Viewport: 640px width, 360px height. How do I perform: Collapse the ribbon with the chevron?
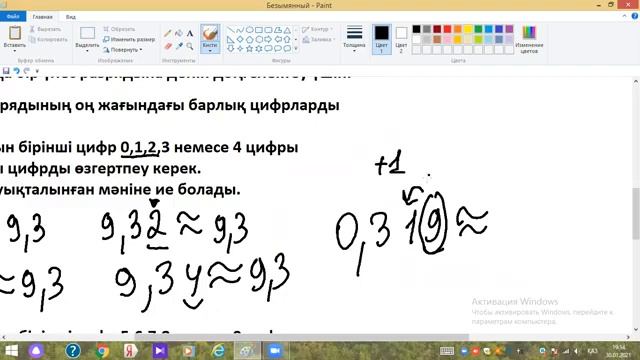pos(624,16)
